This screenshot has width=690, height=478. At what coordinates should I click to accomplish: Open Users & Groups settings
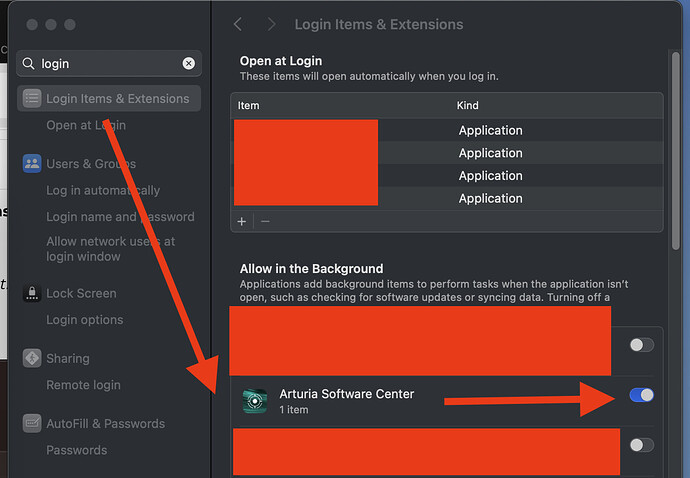tap(91, 164)
